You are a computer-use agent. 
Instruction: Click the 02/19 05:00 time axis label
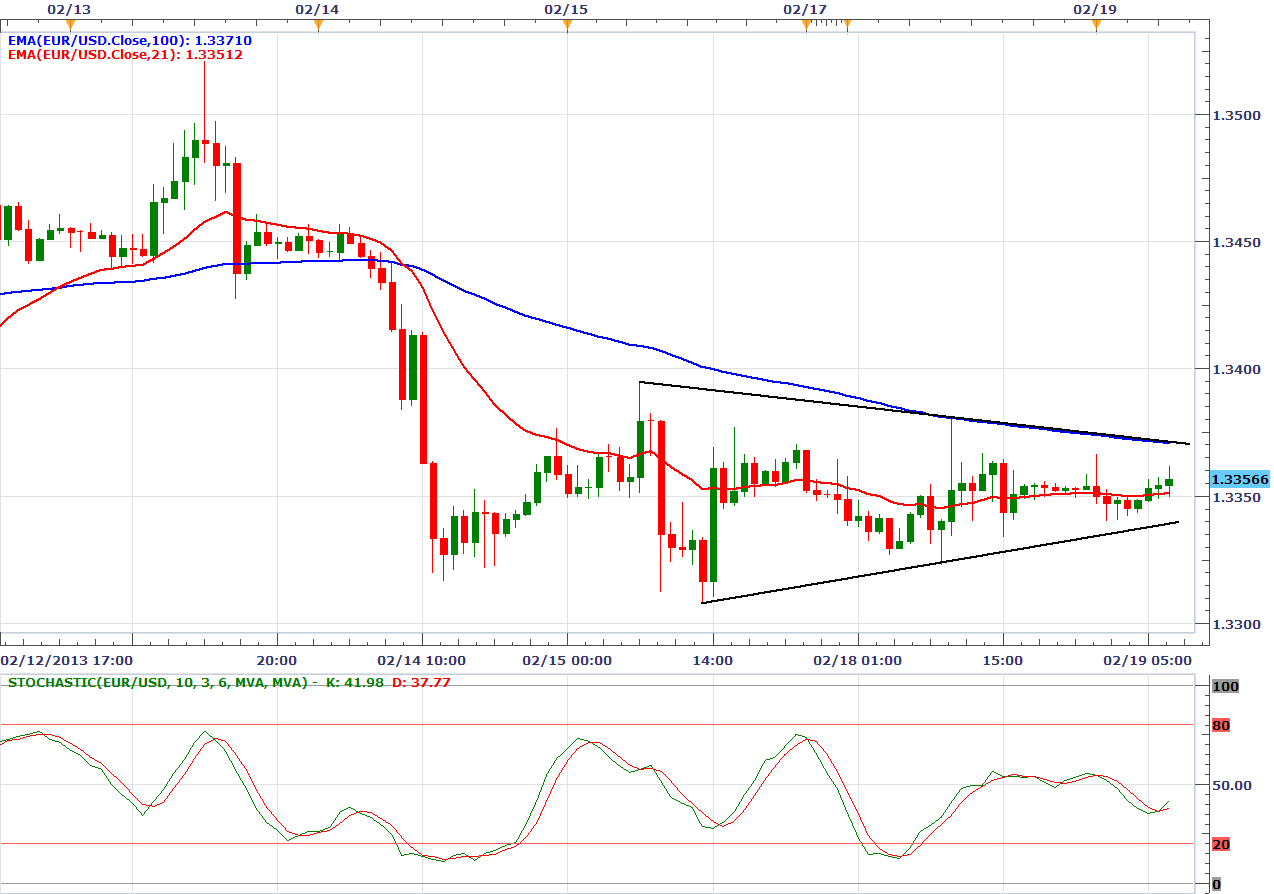pyautogui.click(x=1147, y=660)
